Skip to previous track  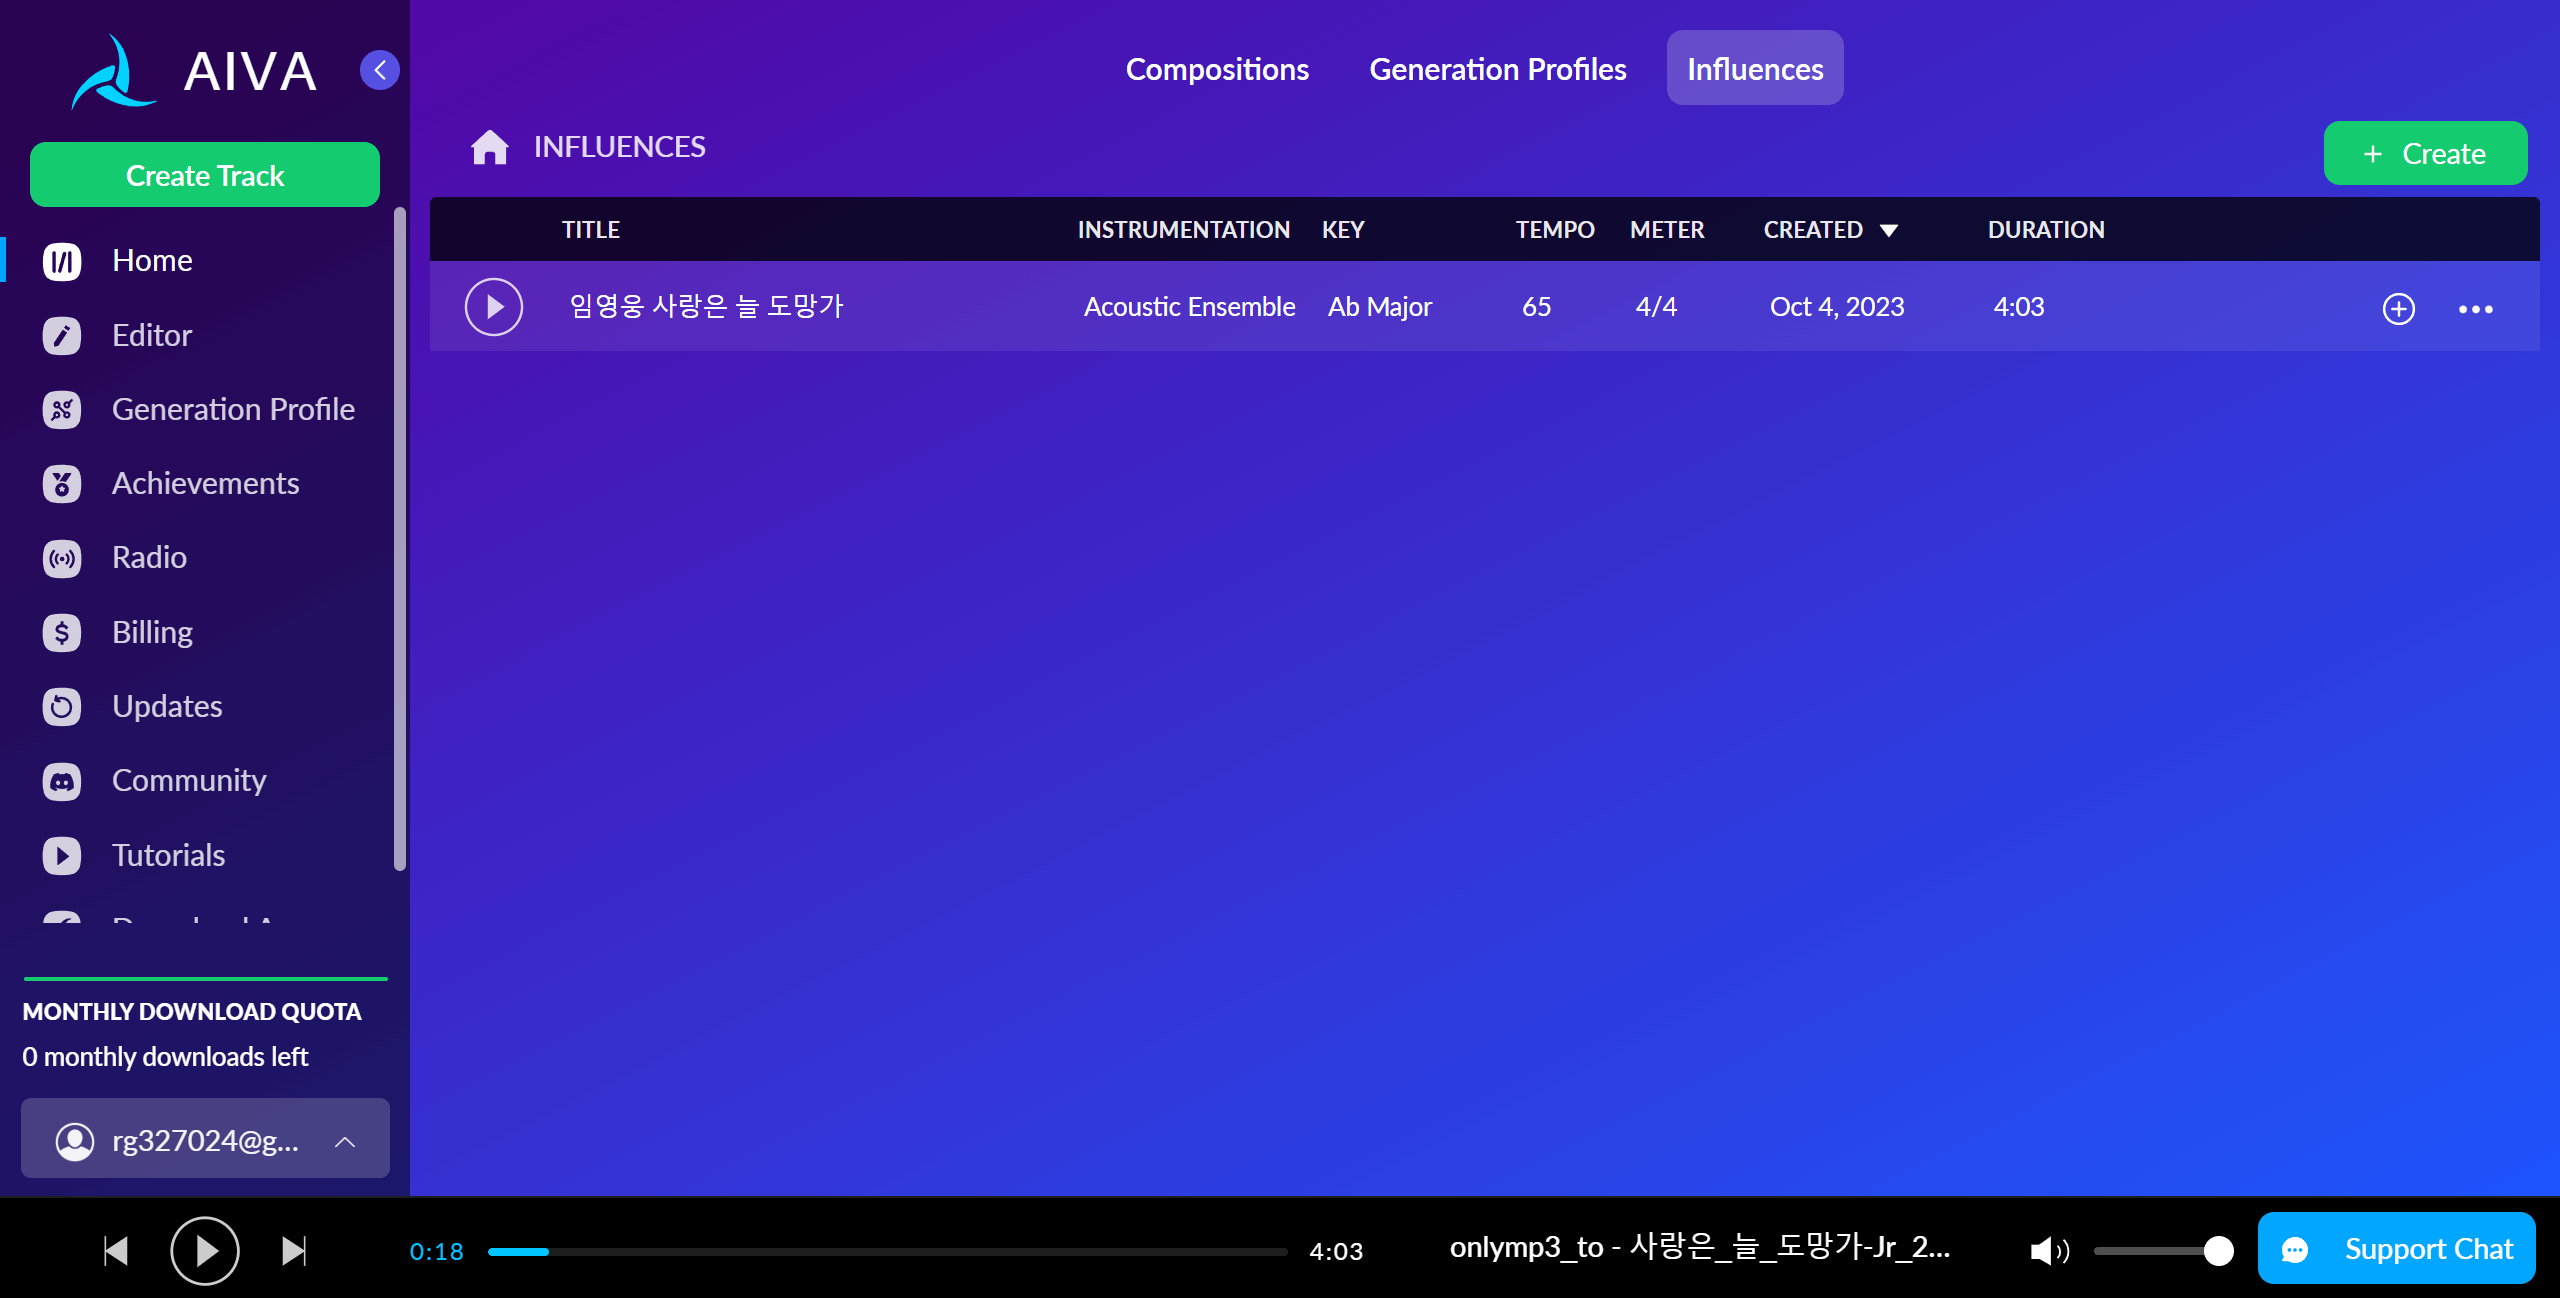click(116, 1250)
